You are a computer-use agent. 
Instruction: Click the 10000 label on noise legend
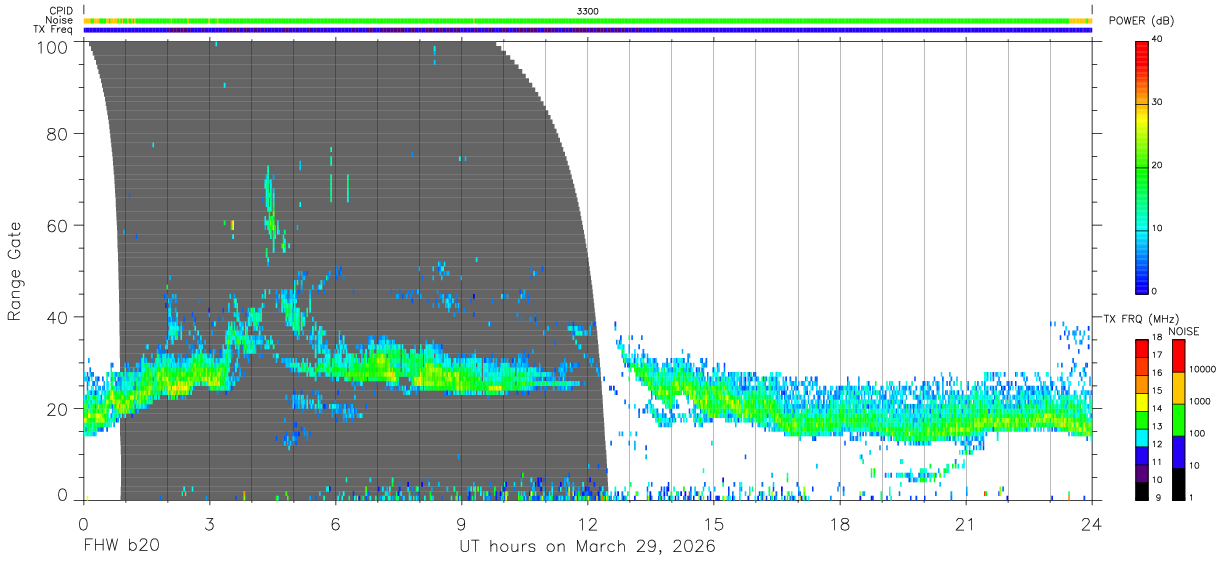[x=1204, y=369]
